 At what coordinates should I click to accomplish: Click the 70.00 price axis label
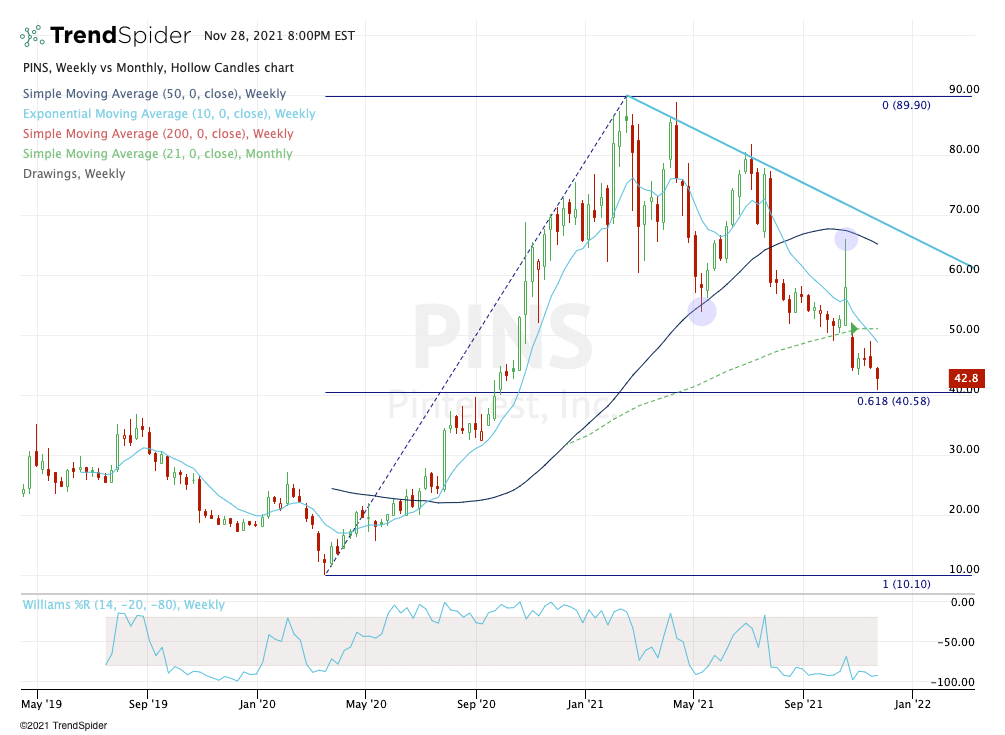click(964, 209)
